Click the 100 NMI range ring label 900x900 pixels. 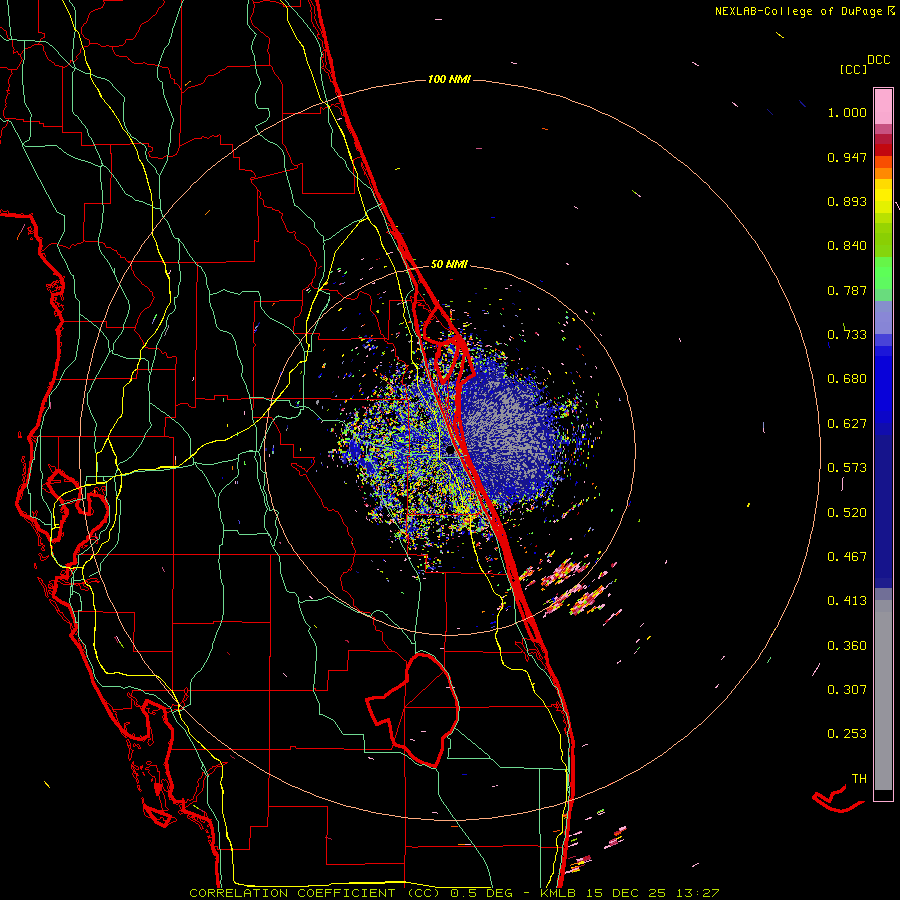pos(449,79)
